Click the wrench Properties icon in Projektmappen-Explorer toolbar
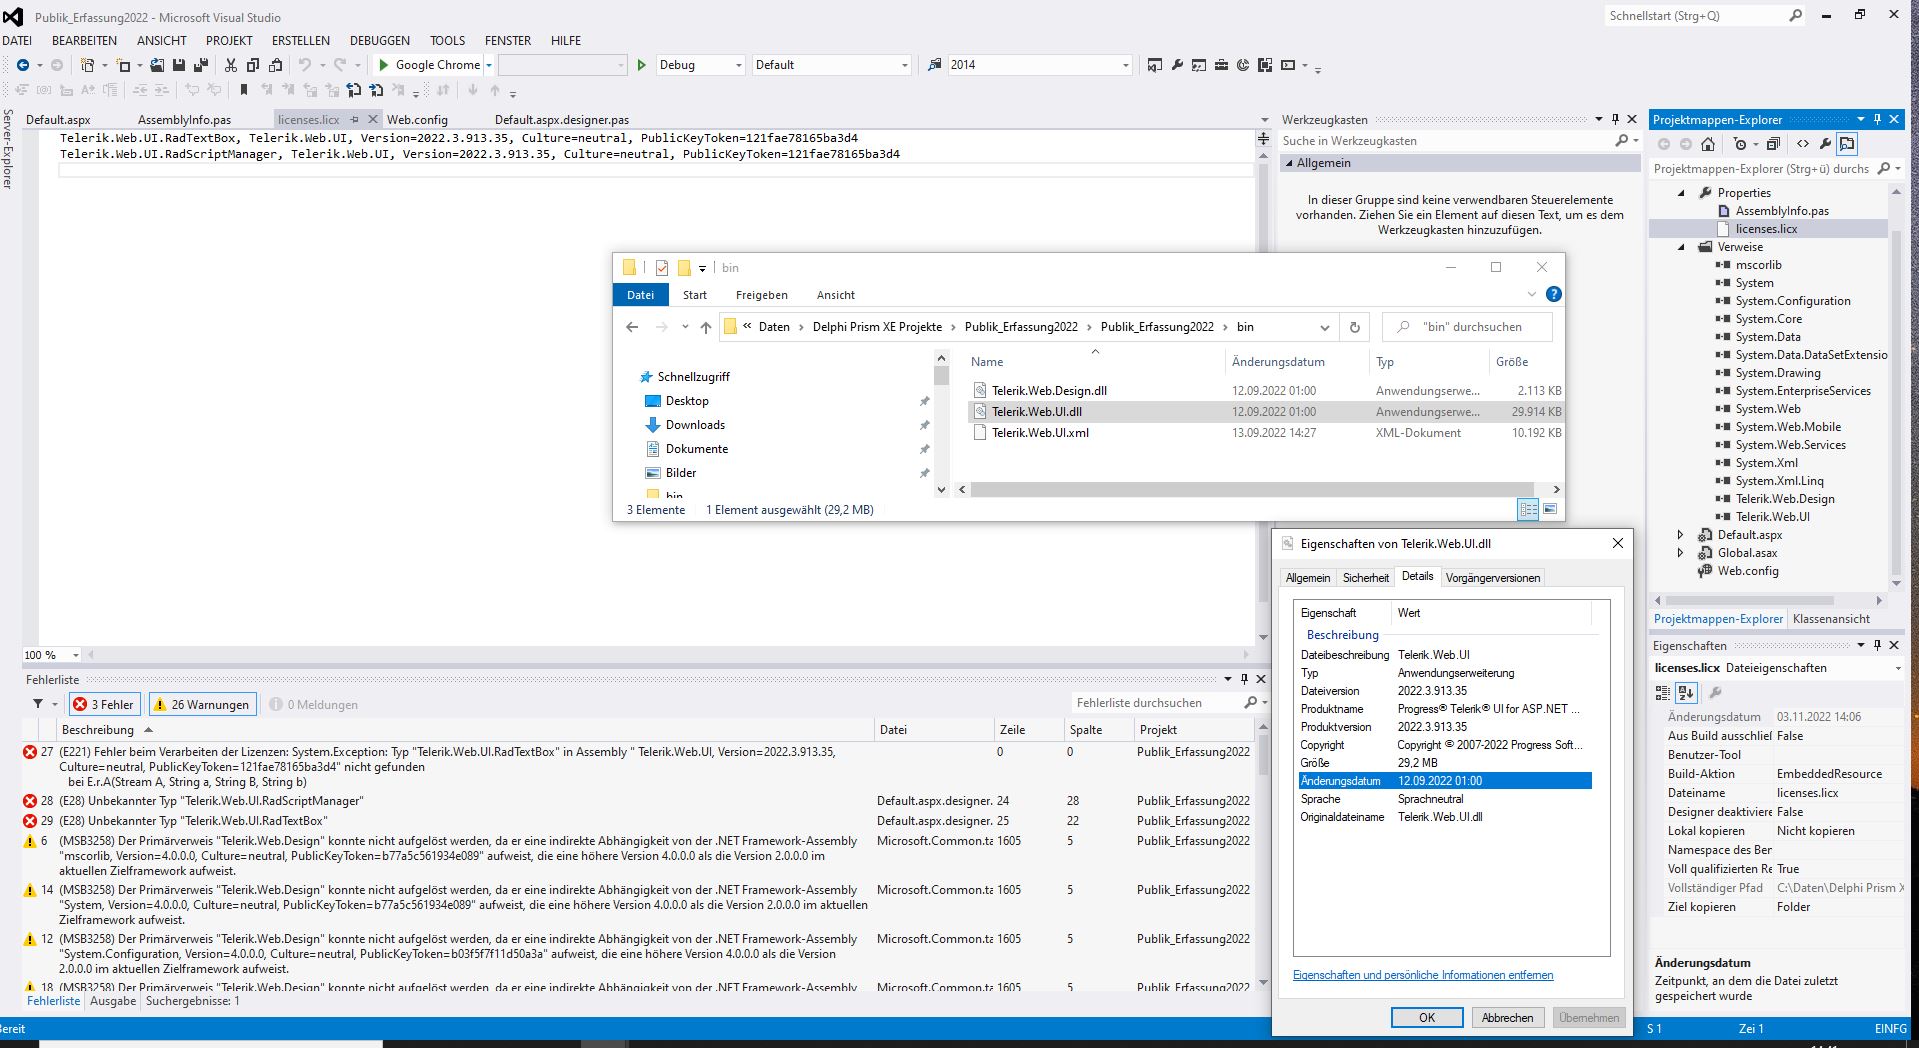This screenshot has height=1048, width=1919. tap(1825, 144)
